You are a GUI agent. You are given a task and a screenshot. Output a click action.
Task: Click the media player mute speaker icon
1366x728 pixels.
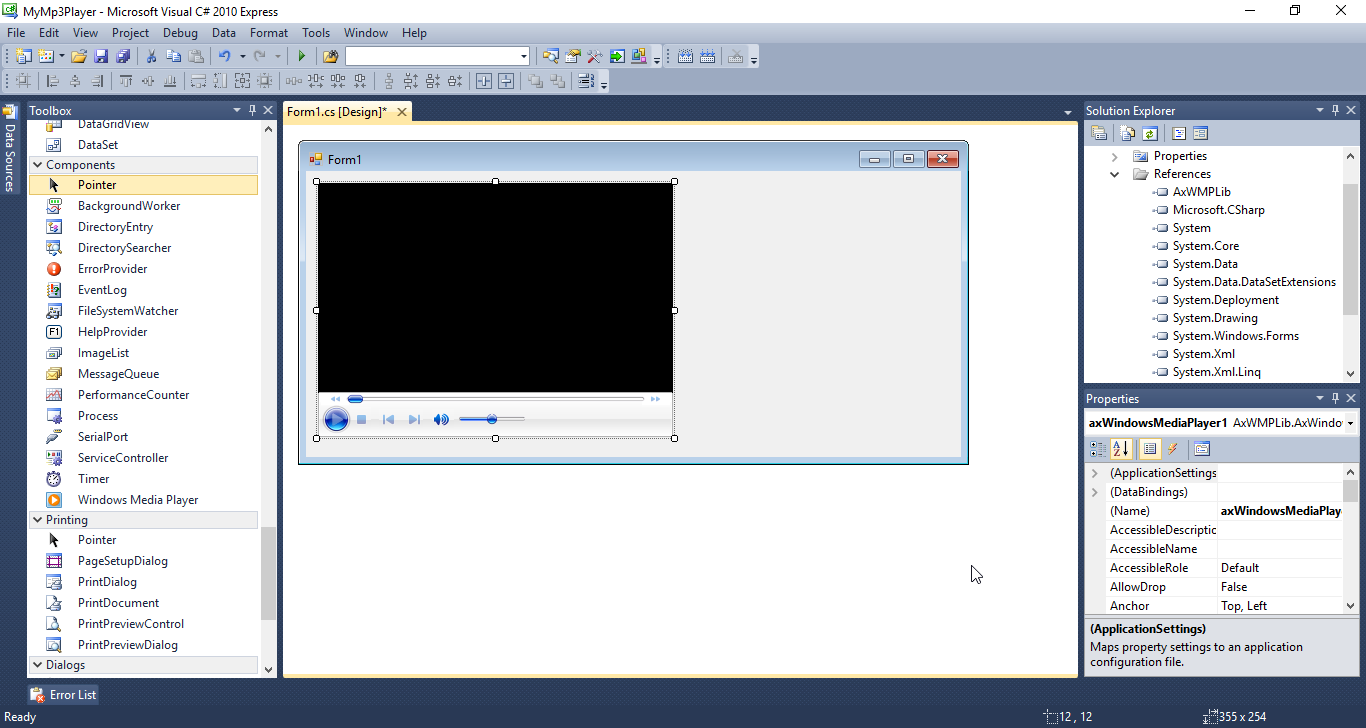(x=441, y=420)
